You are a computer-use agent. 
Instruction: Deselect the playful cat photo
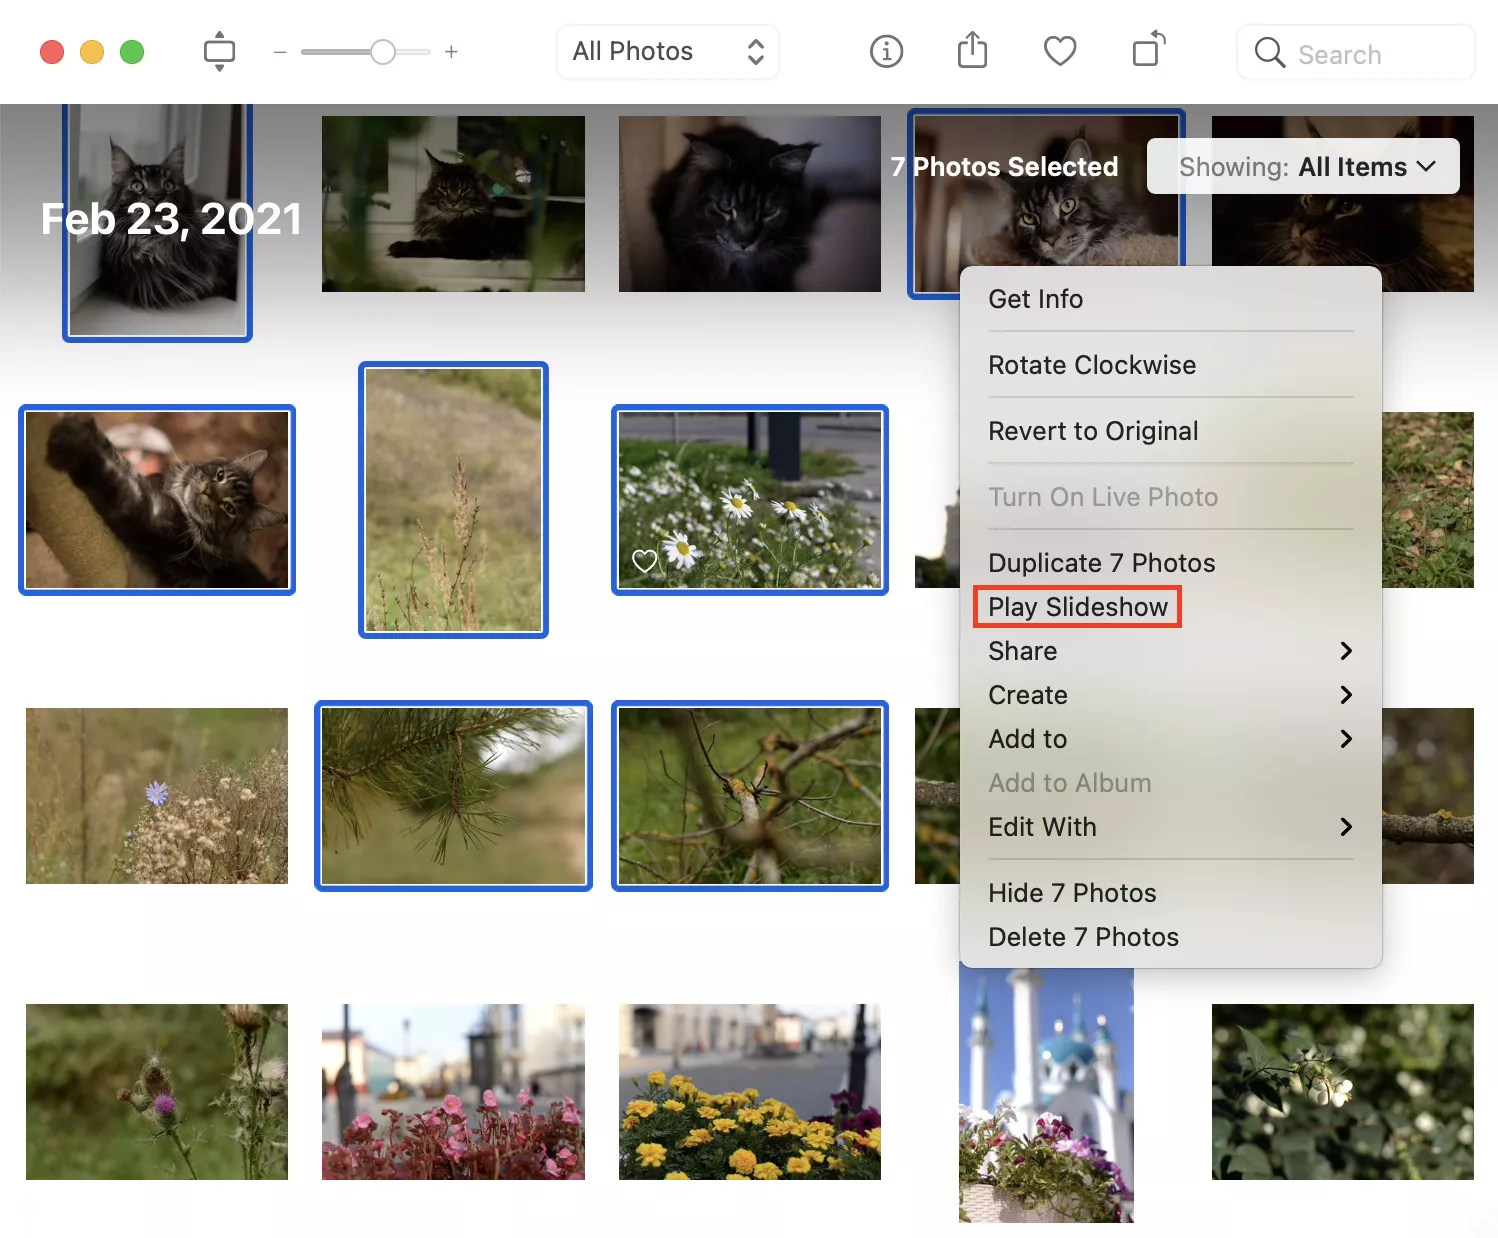pos(157,500)
